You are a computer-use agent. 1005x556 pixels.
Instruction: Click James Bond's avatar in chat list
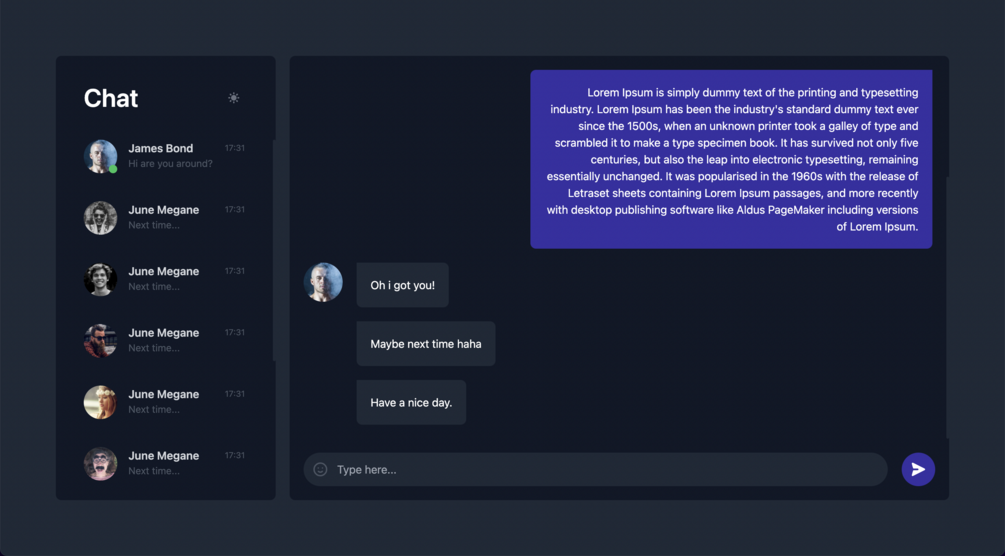[101, 156]
